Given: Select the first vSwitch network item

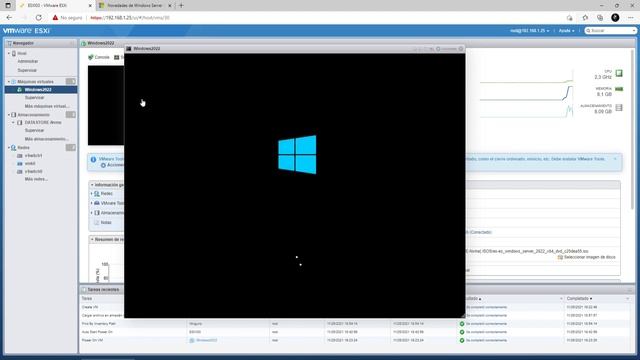Looking at the screenshot, I should point(33,156).
